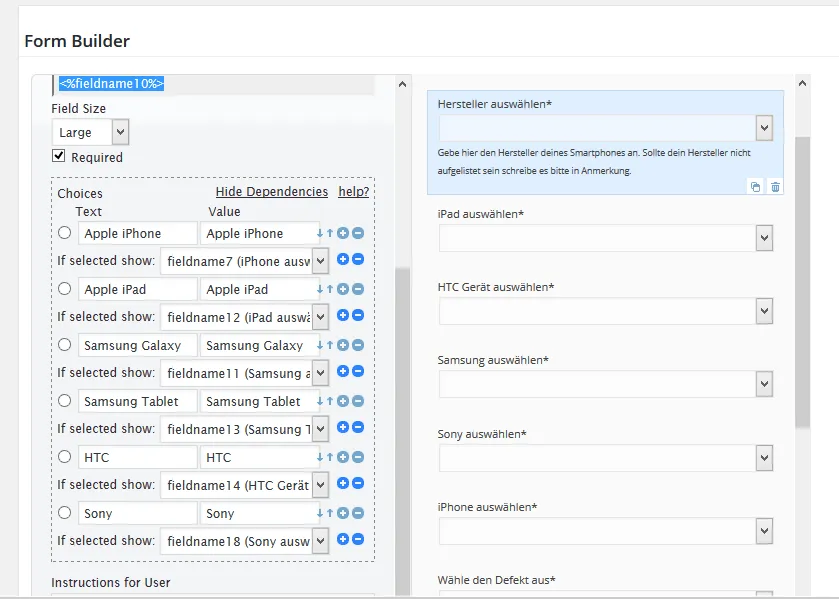
Task: Remove the Apple iPad choice
Action: click(x=358, y=290)
